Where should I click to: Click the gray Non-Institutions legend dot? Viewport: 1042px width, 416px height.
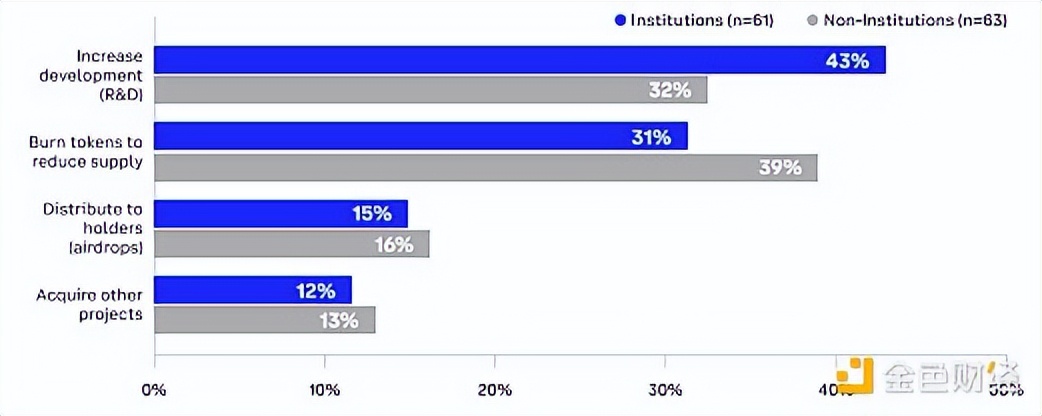tap(814, 20)
